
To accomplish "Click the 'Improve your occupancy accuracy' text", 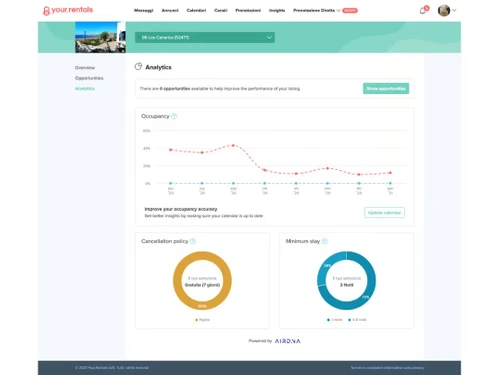I will (x=181, y=209).
